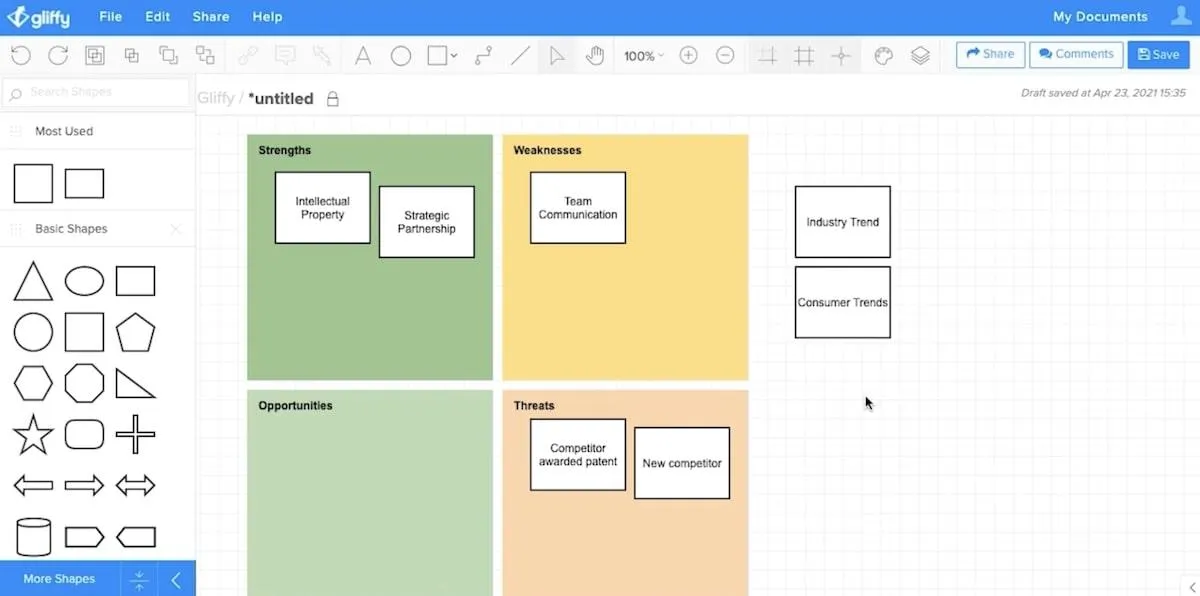Toggle snap to grid icon

pyautogui.click(x=841, y=56)
